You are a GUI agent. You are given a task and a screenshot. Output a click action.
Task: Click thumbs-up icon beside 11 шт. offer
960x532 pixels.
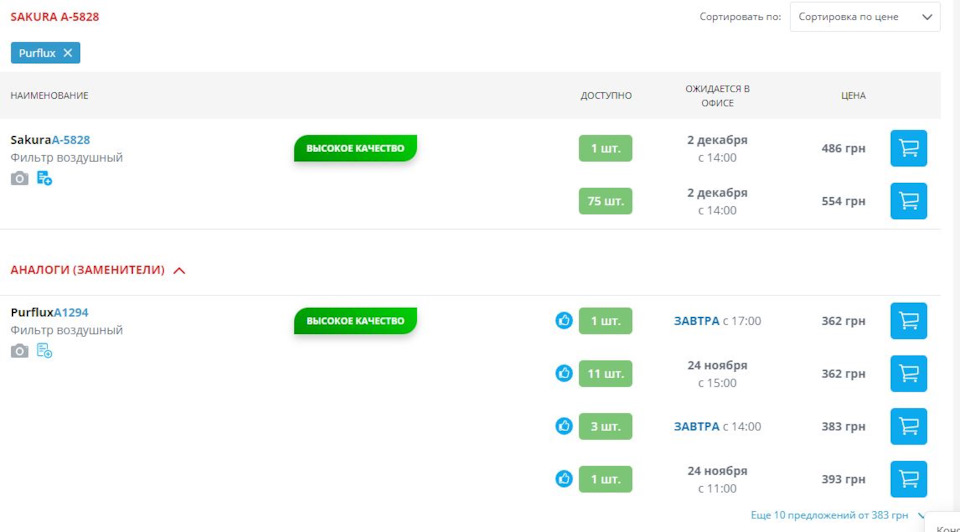(564, 373)
